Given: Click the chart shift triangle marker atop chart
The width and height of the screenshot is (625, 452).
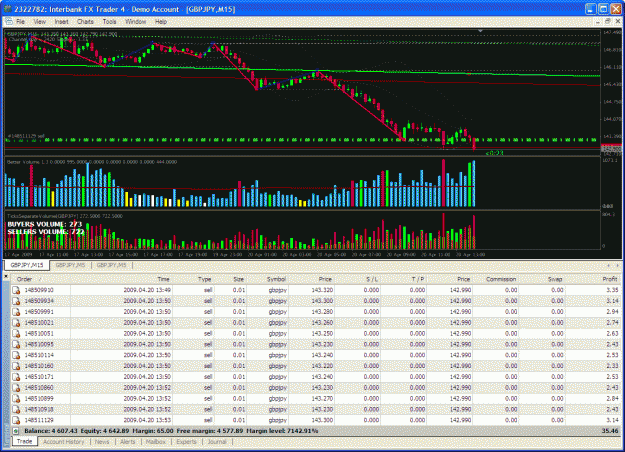Looking at the screenshot, I should tap(480, 31).
